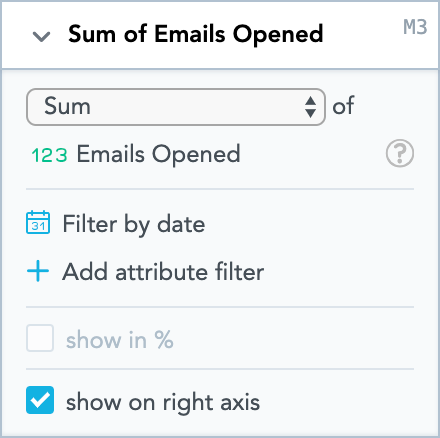Viewport: 440px width, 438px height.
Task: Select the Emails Opened measure name
Action: pyautogui.click(x=158, y=154)
